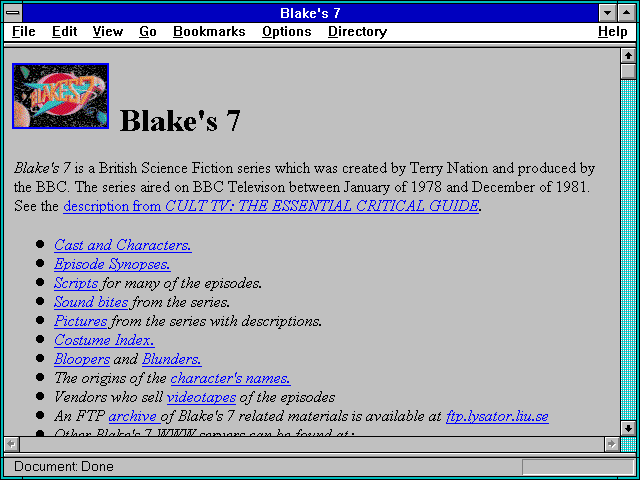Maximize the Blake's 7 window

click(x=627, y=13)
